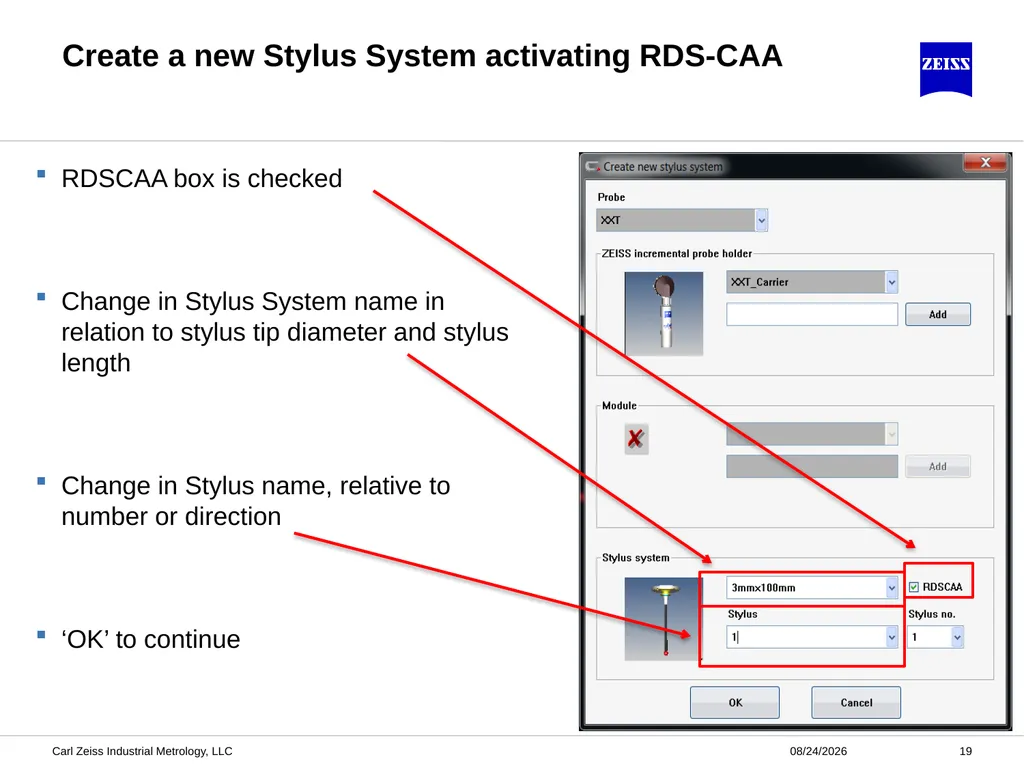
Task: Click the probe holder thumbnail image
Action: 664,313
